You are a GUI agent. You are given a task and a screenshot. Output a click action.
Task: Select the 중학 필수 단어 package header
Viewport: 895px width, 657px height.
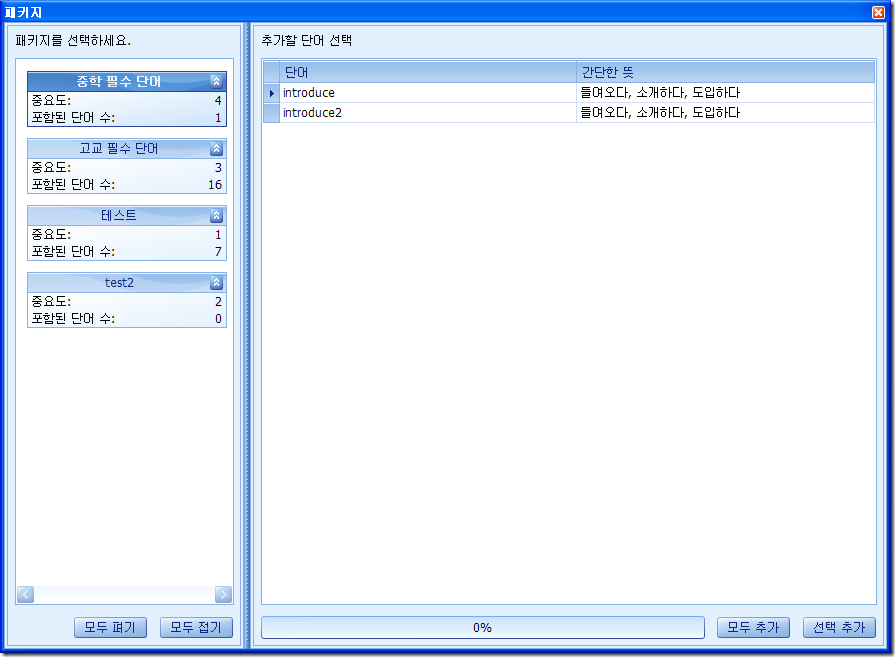127,82
